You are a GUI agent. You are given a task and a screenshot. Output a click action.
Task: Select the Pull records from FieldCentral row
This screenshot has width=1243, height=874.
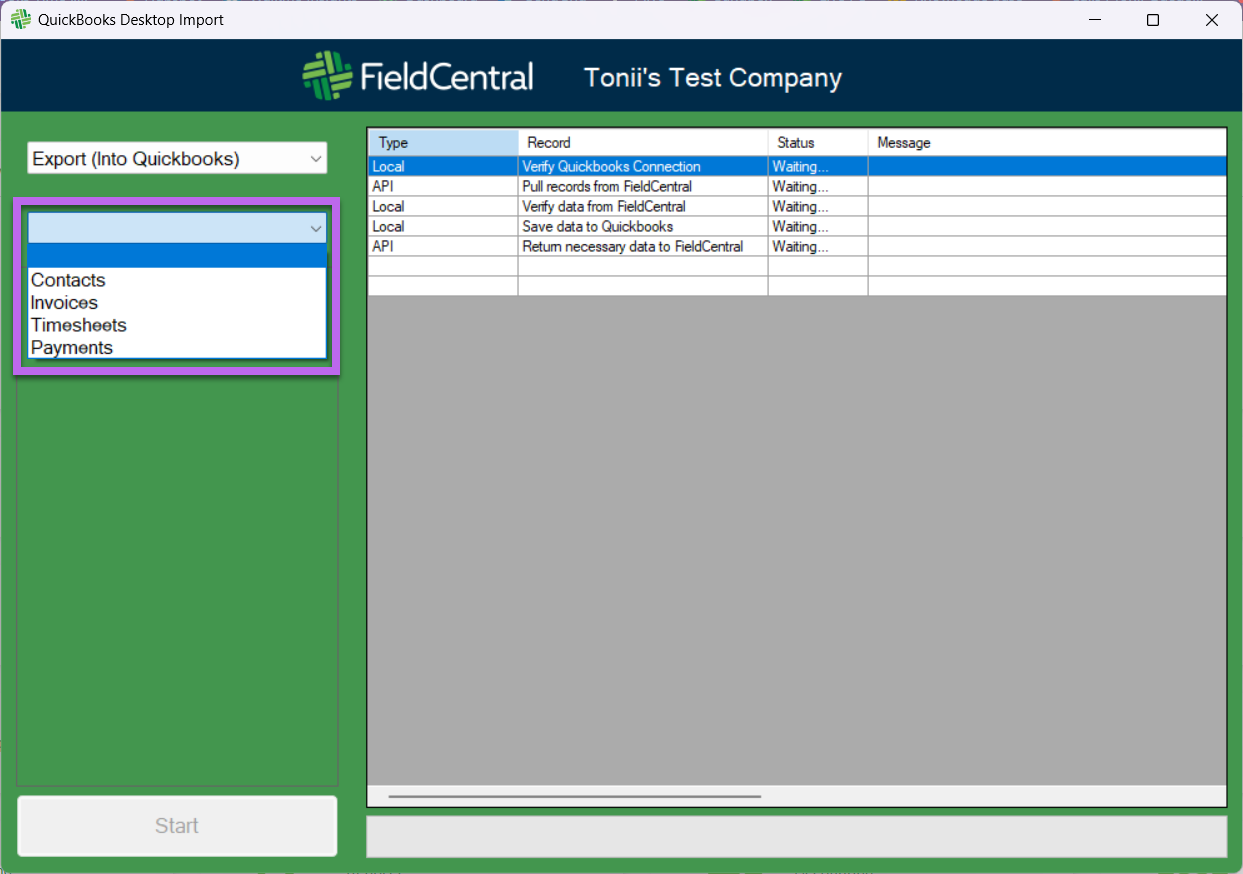[x=797, y=186]
